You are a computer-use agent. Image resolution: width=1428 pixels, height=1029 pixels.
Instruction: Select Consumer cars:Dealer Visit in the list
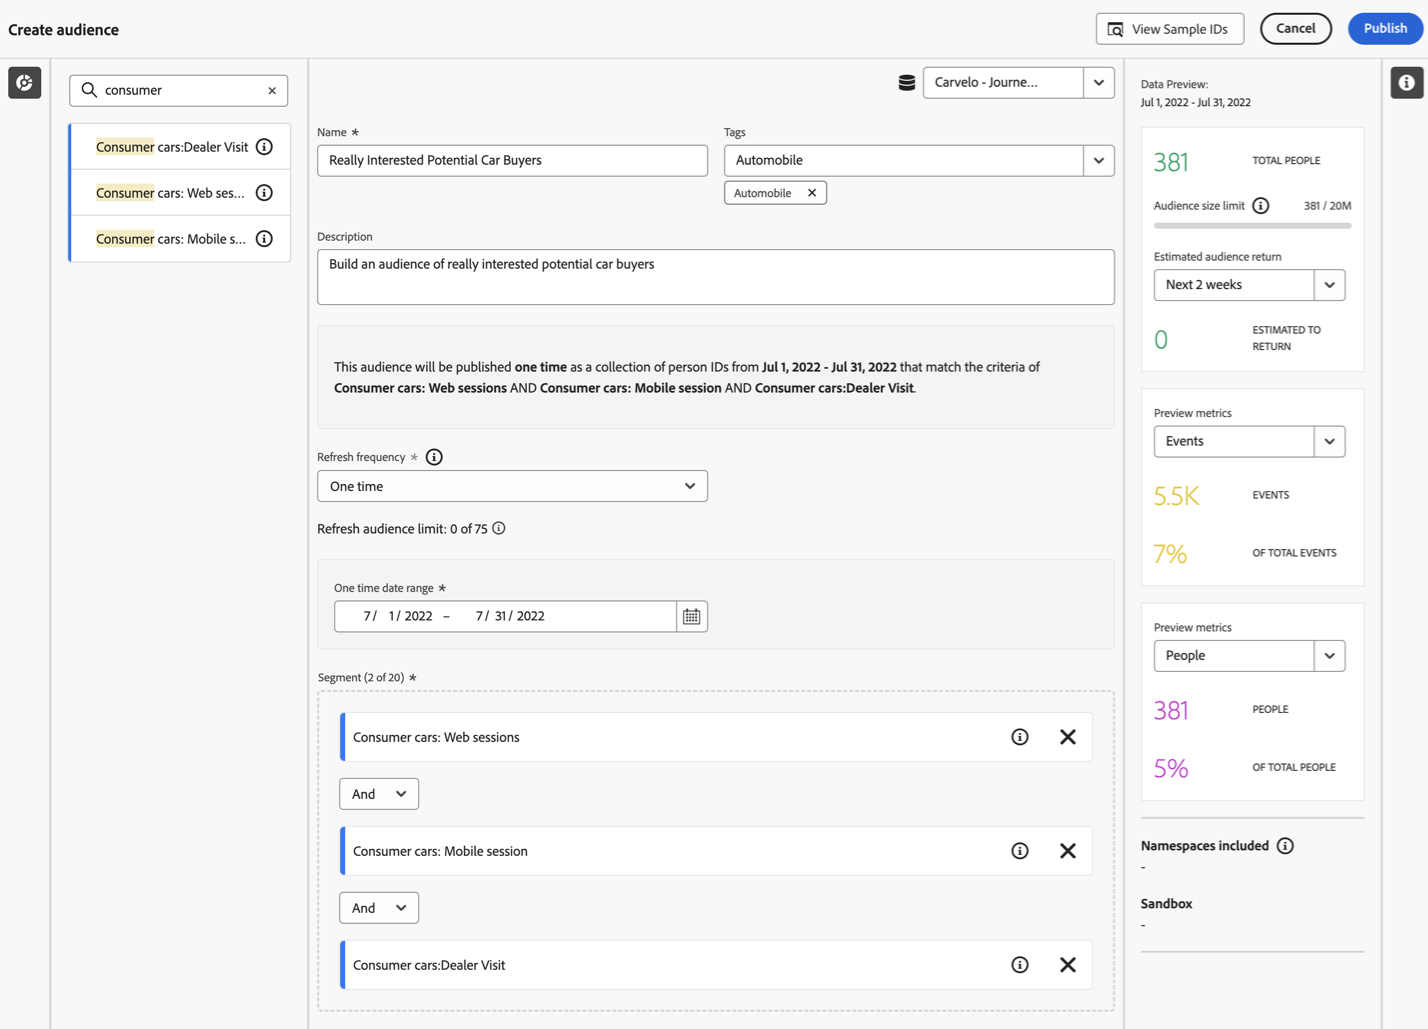pyautogui.click(x=172, y=147)
